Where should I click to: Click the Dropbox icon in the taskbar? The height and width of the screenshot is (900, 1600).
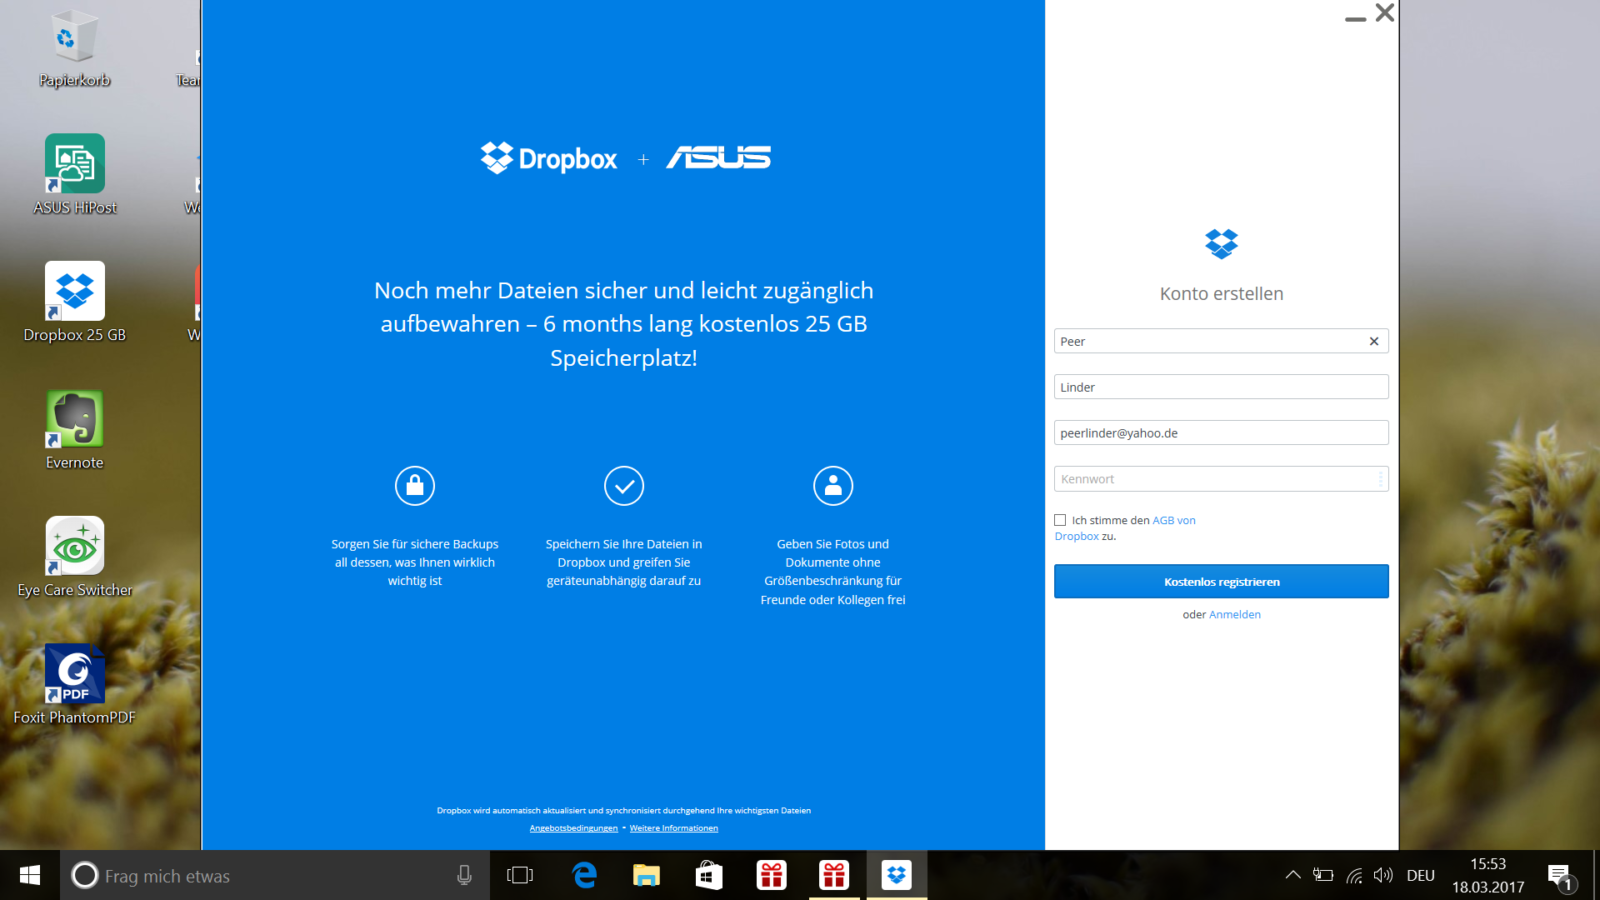tap(896, 876)
